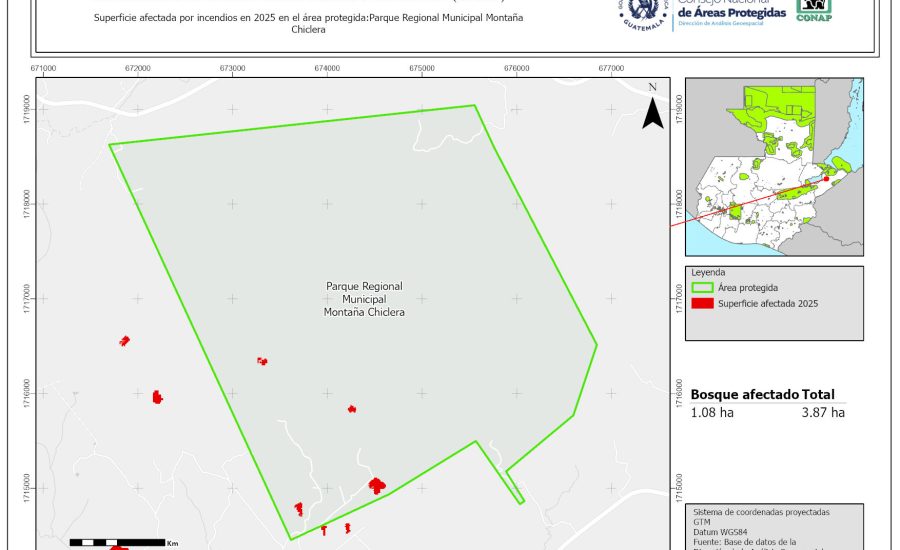Select the largest red burned area patch
900x550 pixels.
[377, 485]
